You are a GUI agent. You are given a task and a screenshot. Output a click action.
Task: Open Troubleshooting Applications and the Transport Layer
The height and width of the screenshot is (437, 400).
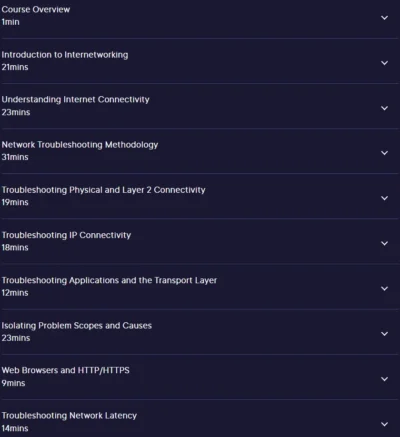click(109, 281)
